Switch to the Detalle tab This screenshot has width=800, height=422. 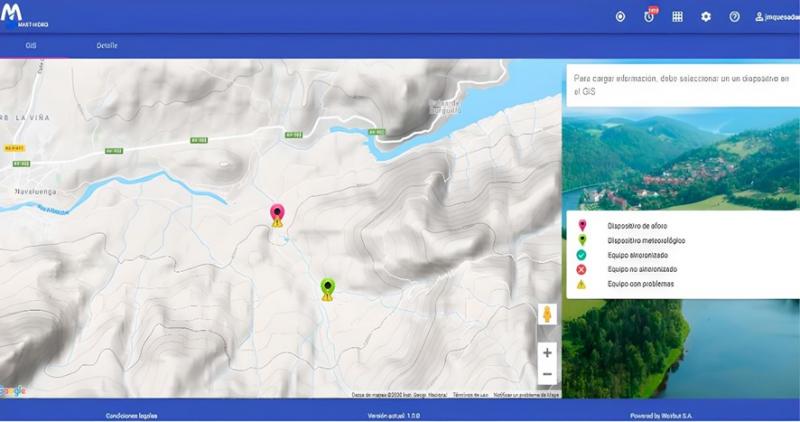point(107,46)
